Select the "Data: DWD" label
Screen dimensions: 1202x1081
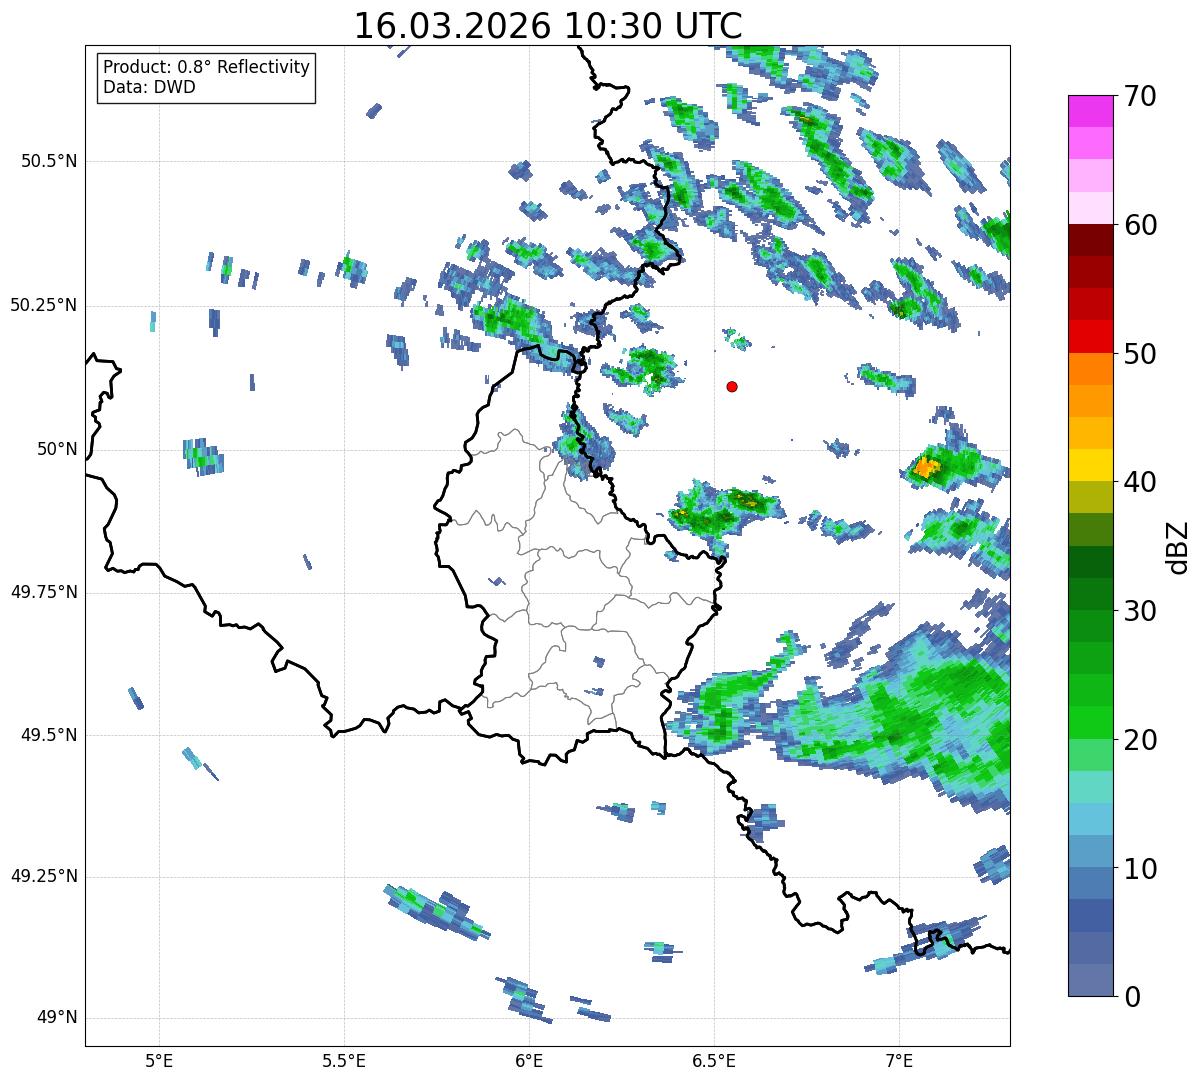coord(149,87)
